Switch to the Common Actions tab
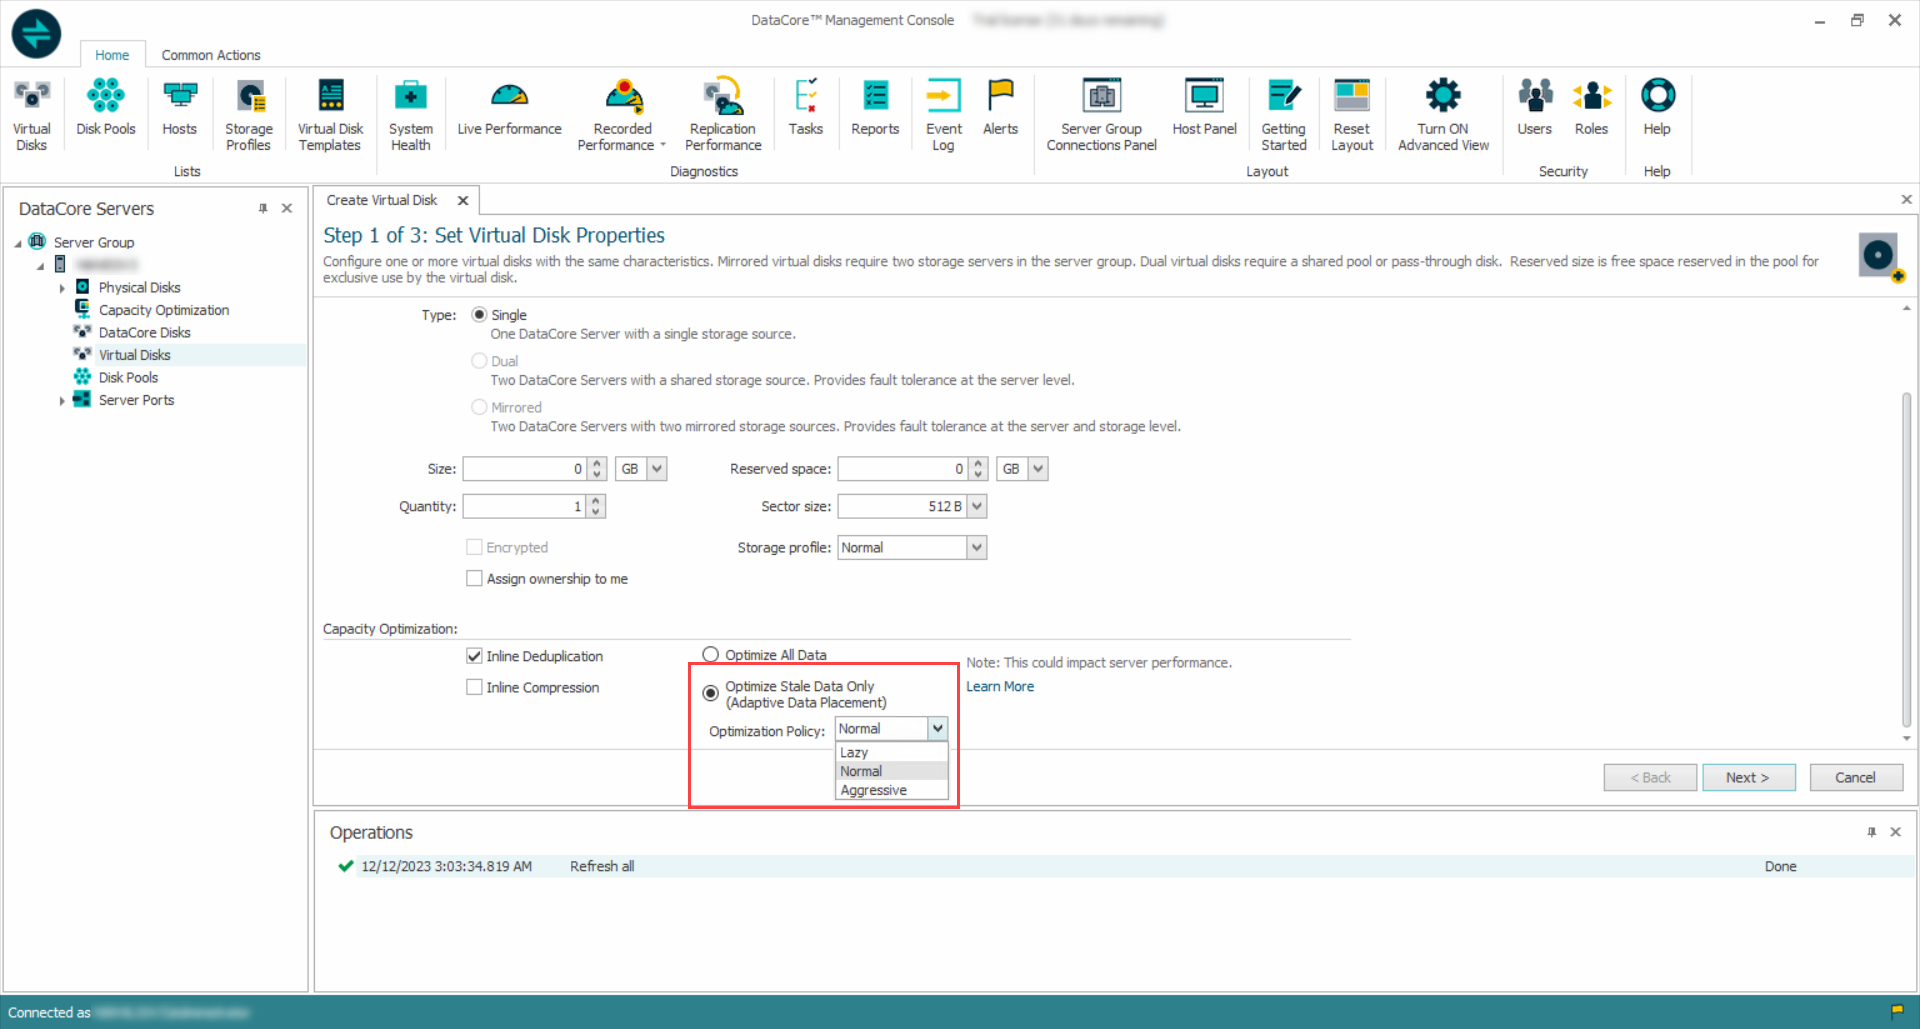Image resolution: width=1920 pixels, height=1029 pixels. [210, 55]
